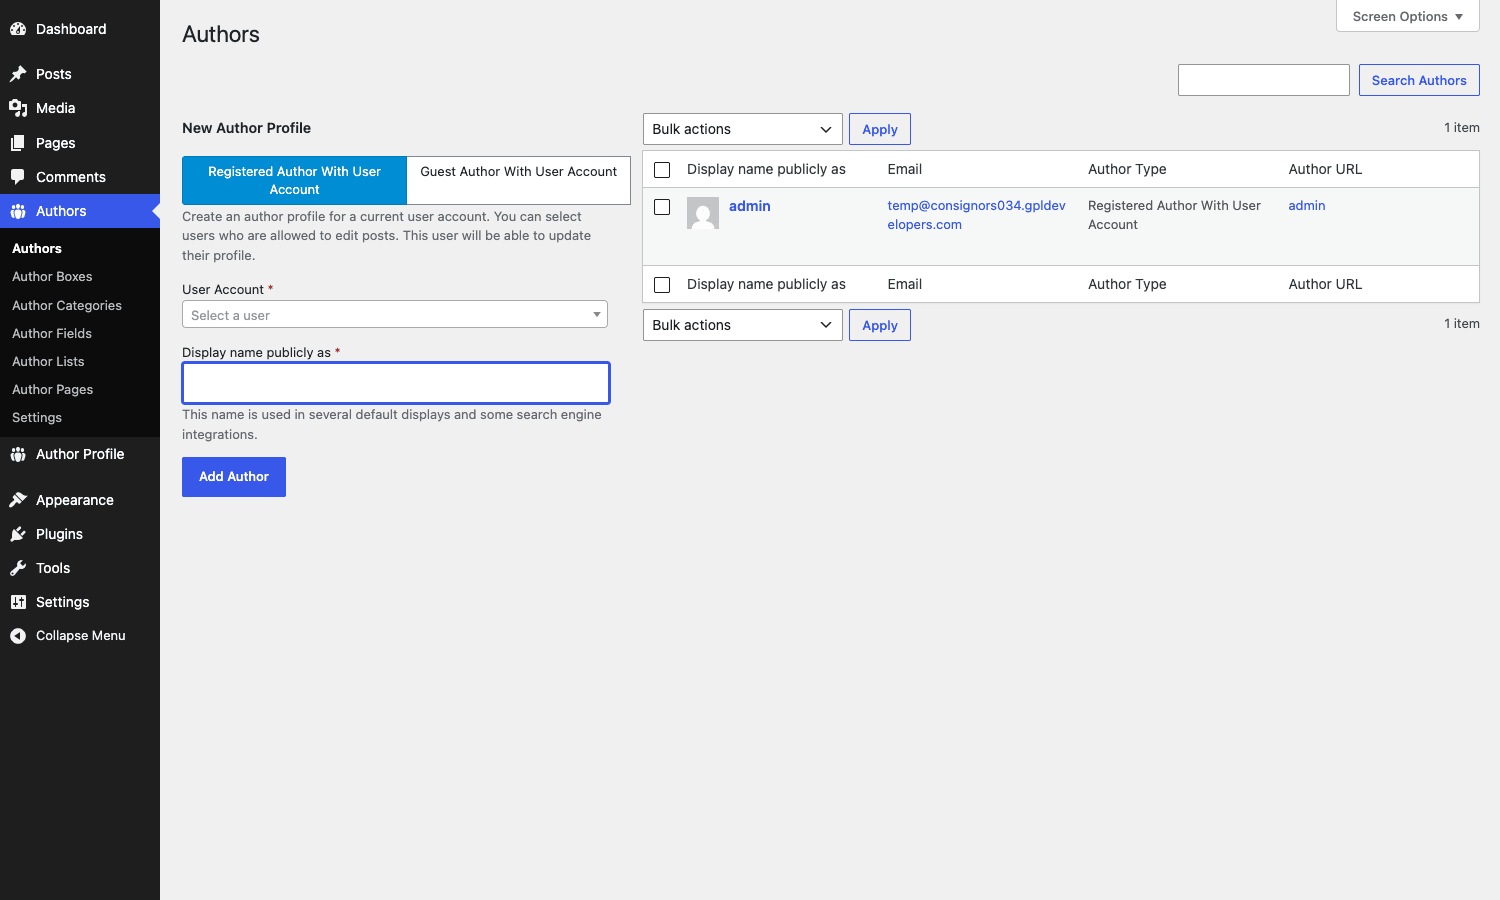
Task: Open Authors submenu Settings item
Action: coord(37,418)
